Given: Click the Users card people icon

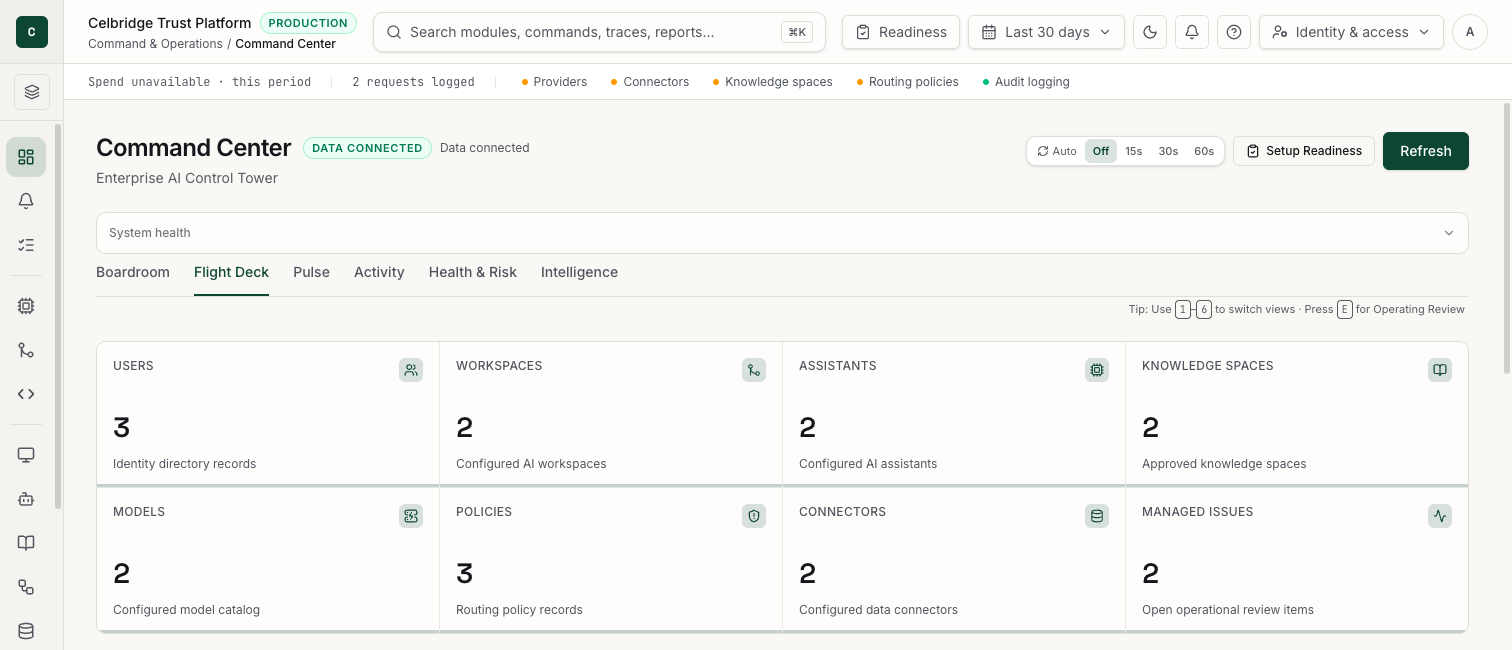Looking at the screenshot, I should 411,370.
